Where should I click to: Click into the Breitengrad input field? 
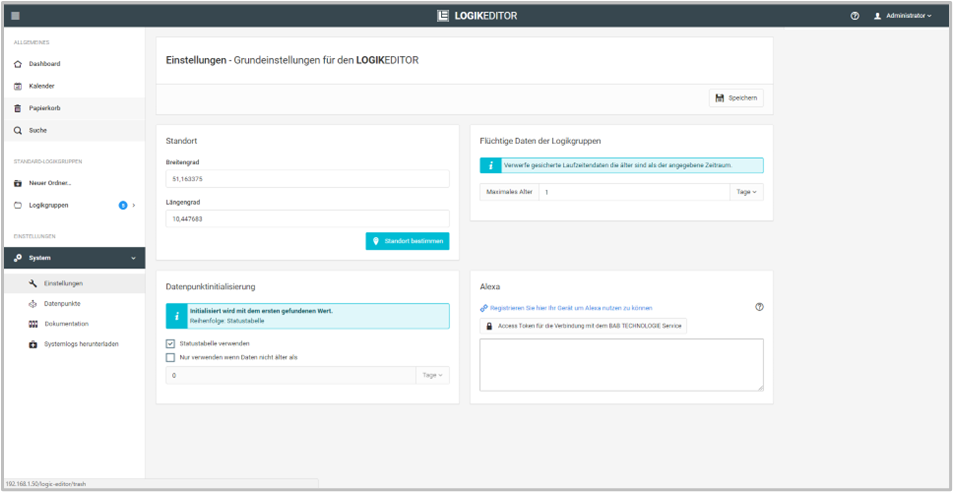pyautogui.click(x=307, y=179)
